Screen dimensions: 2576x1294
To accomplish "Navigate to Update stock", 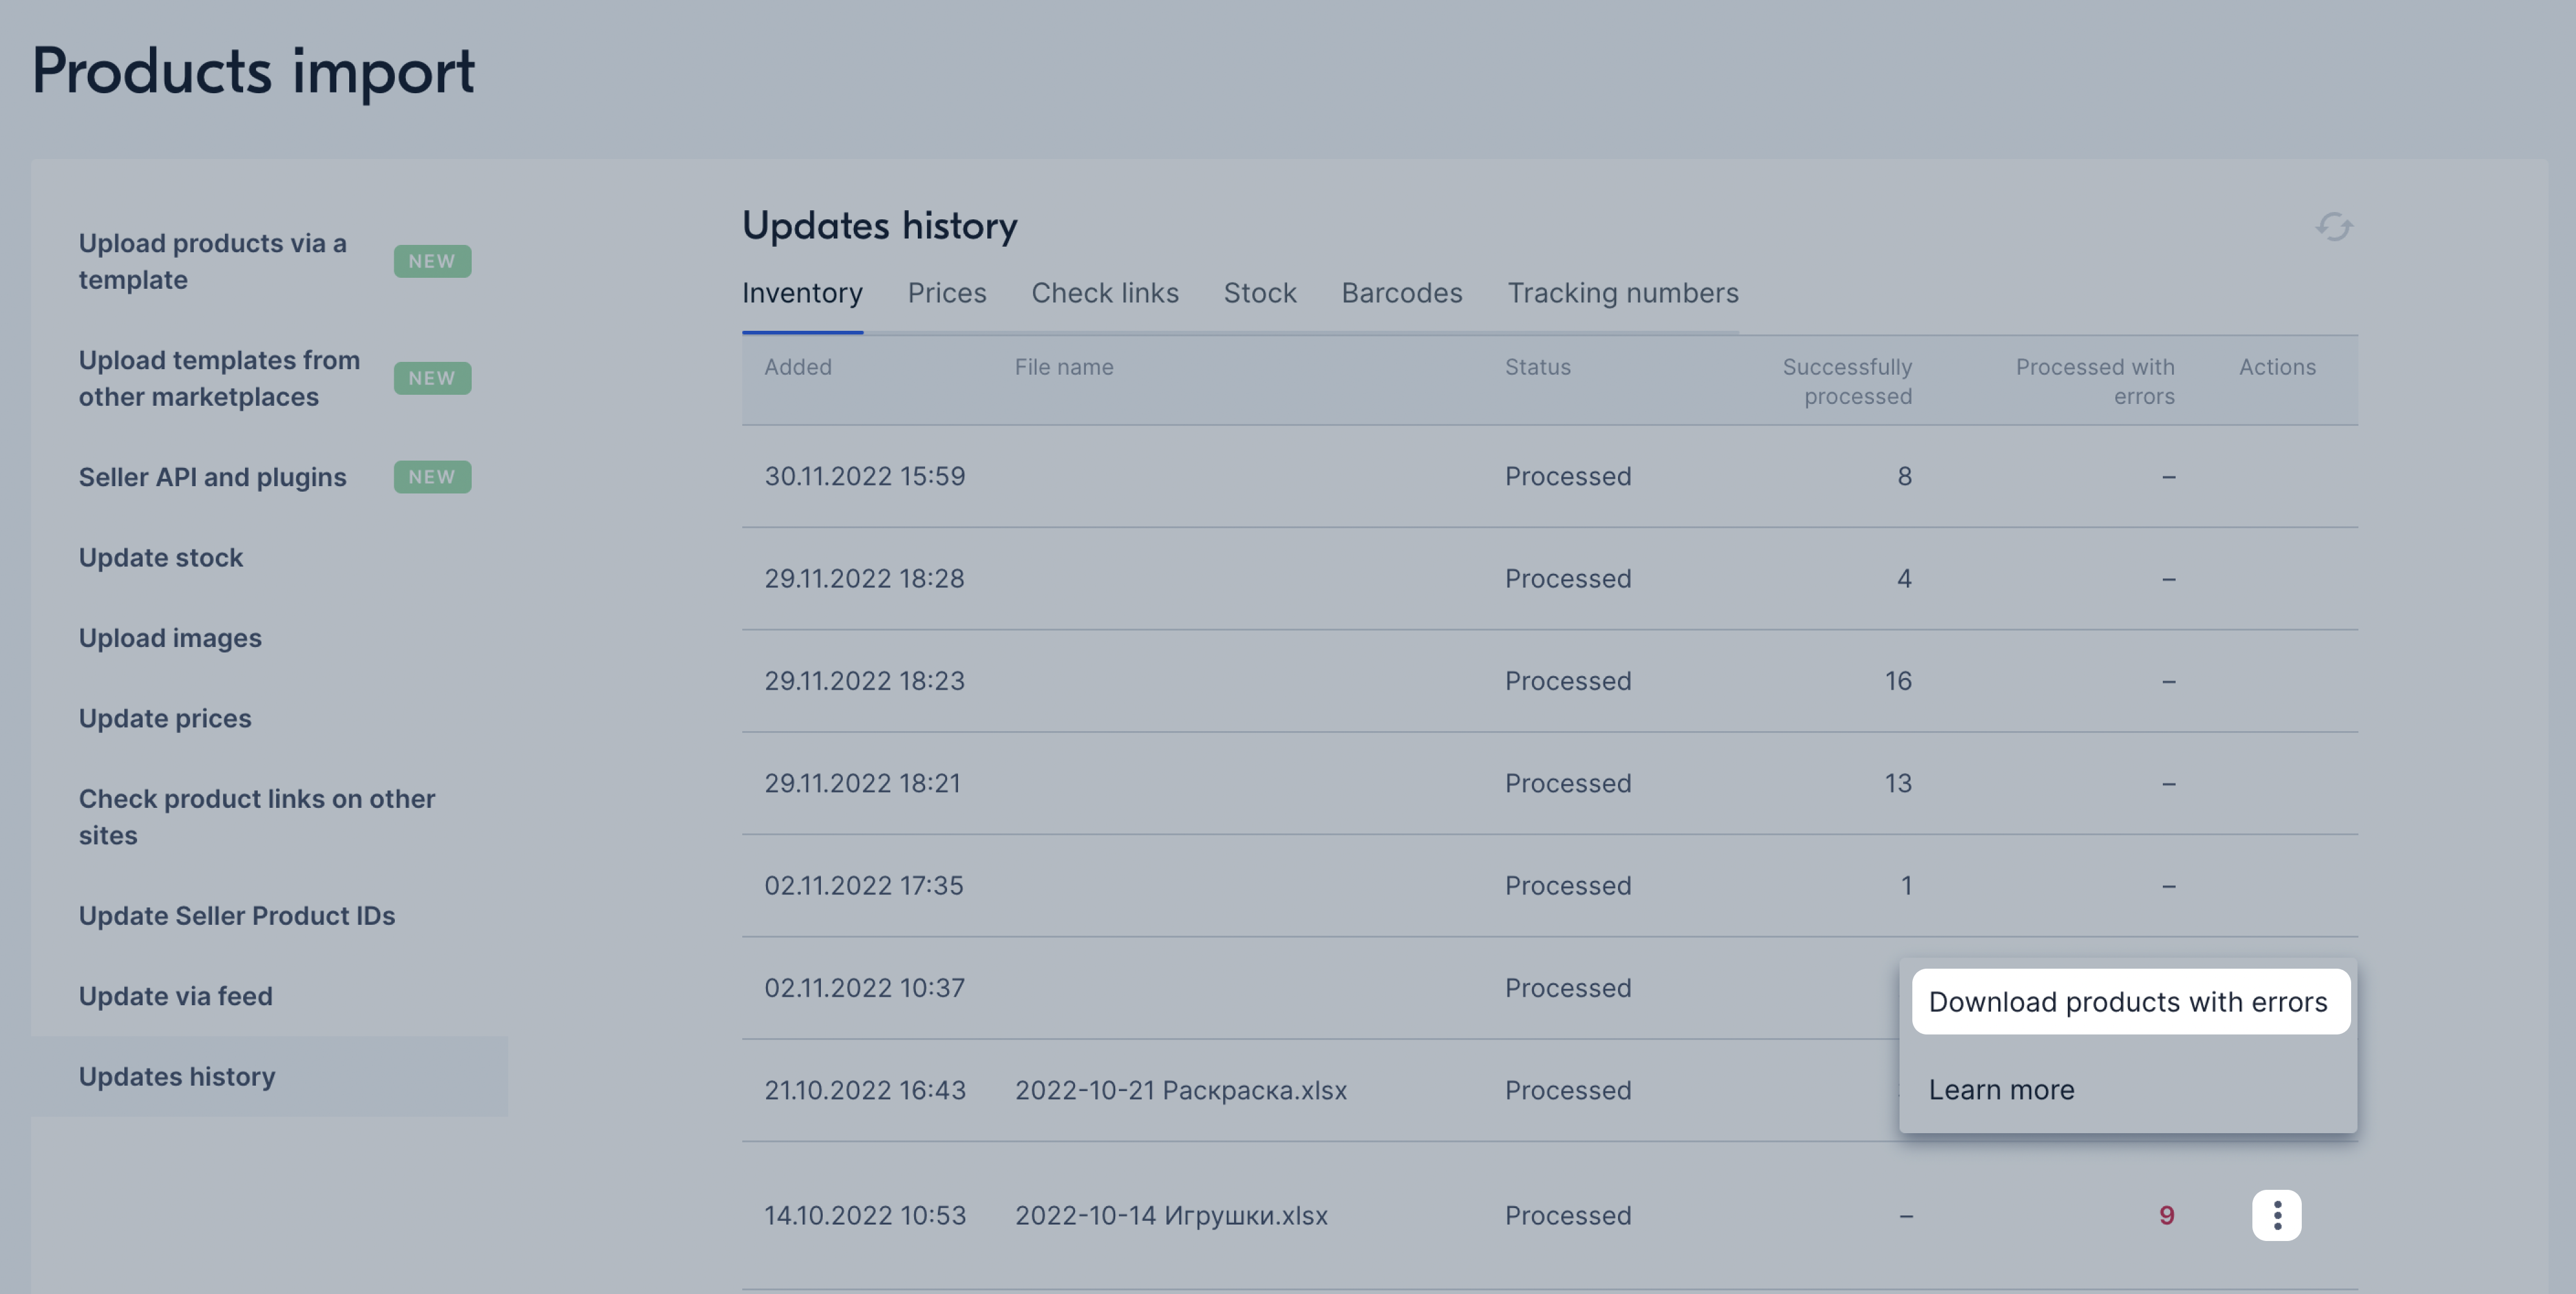I will 160,557.
